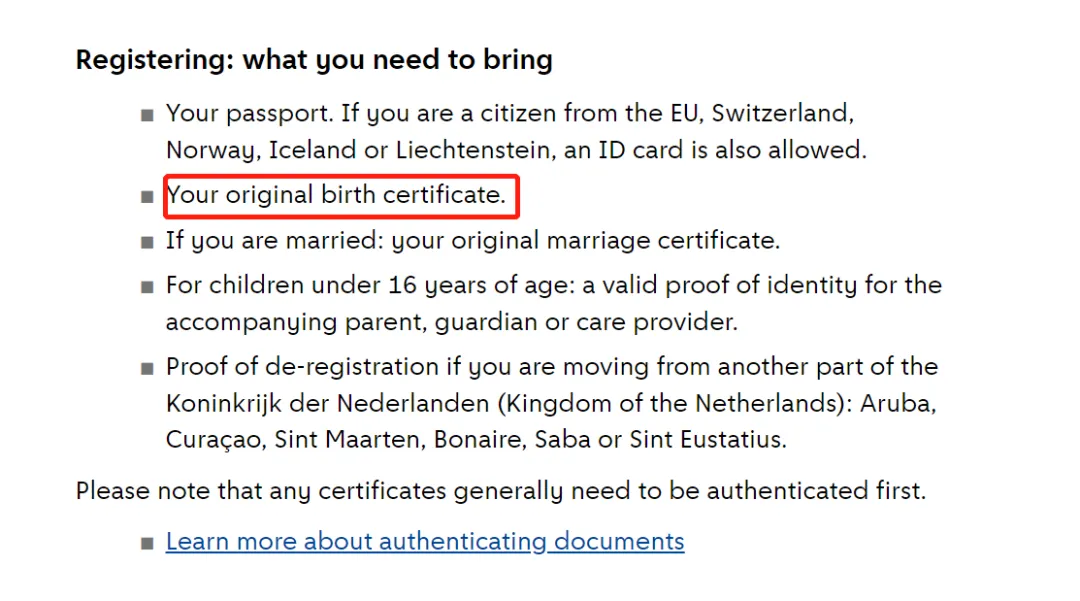Click the Proof of de-registration line
This screenshot has height=601, width=1080.
coord(552,367)
